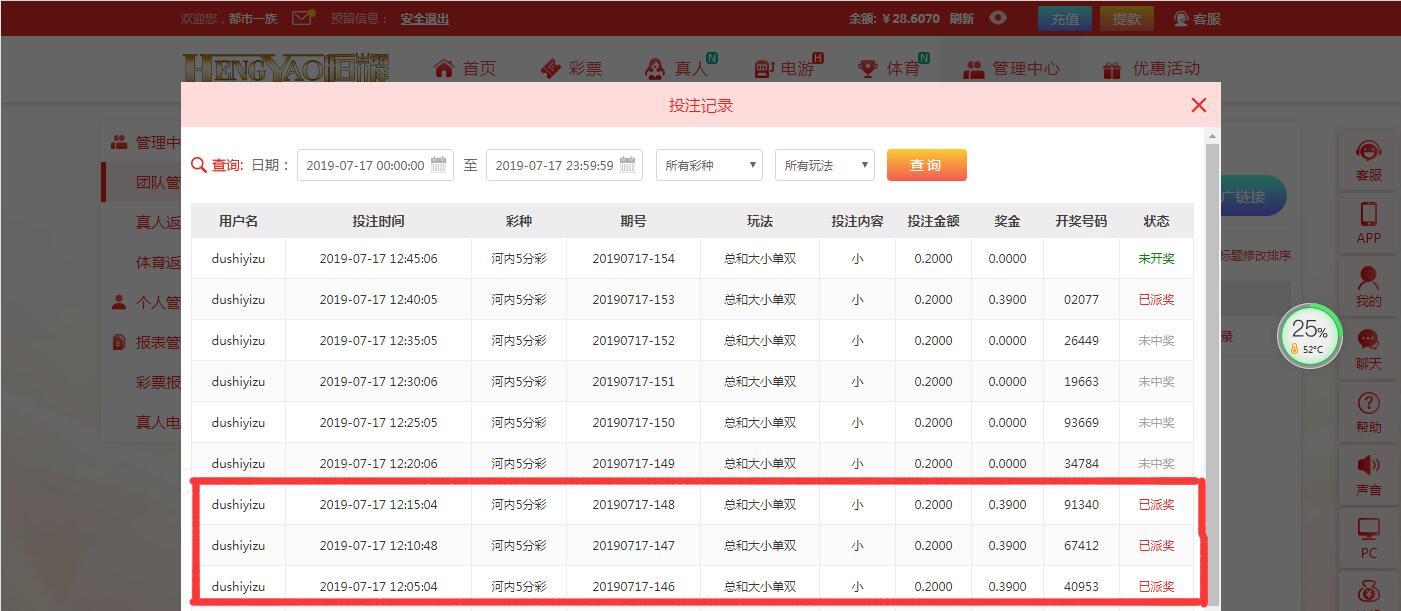Click the 用户名 column header

(x=238, y=221)
